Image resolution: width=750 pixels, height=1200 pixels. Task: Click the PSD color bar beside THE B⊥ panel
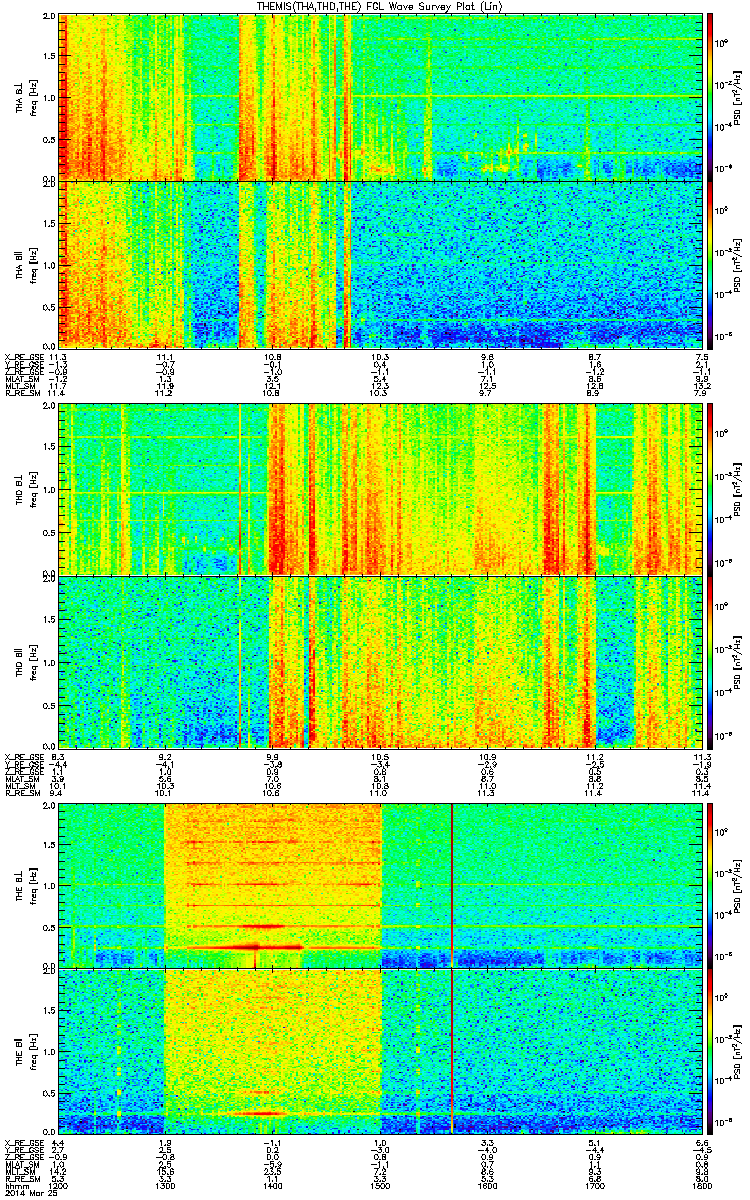[710, 885]
